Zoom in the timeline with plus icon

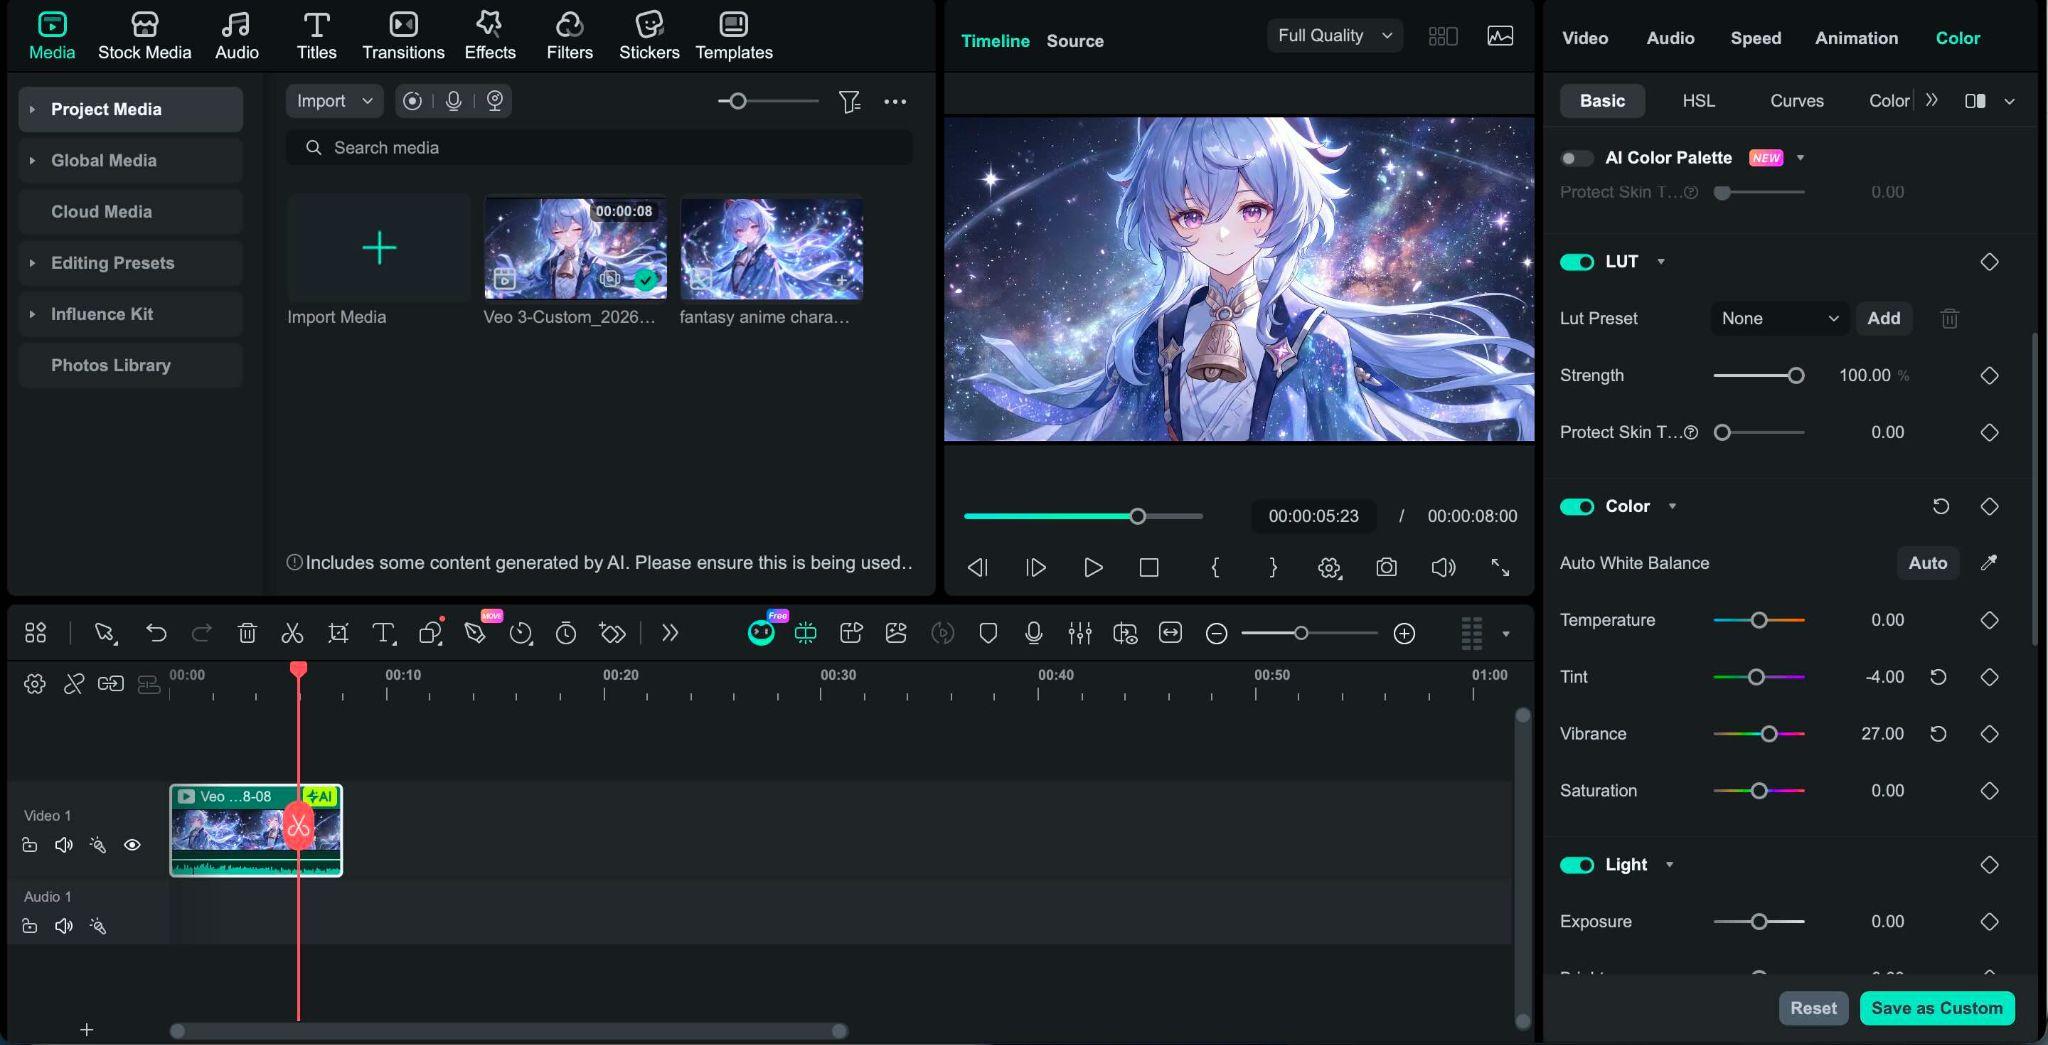point(1404,633)
